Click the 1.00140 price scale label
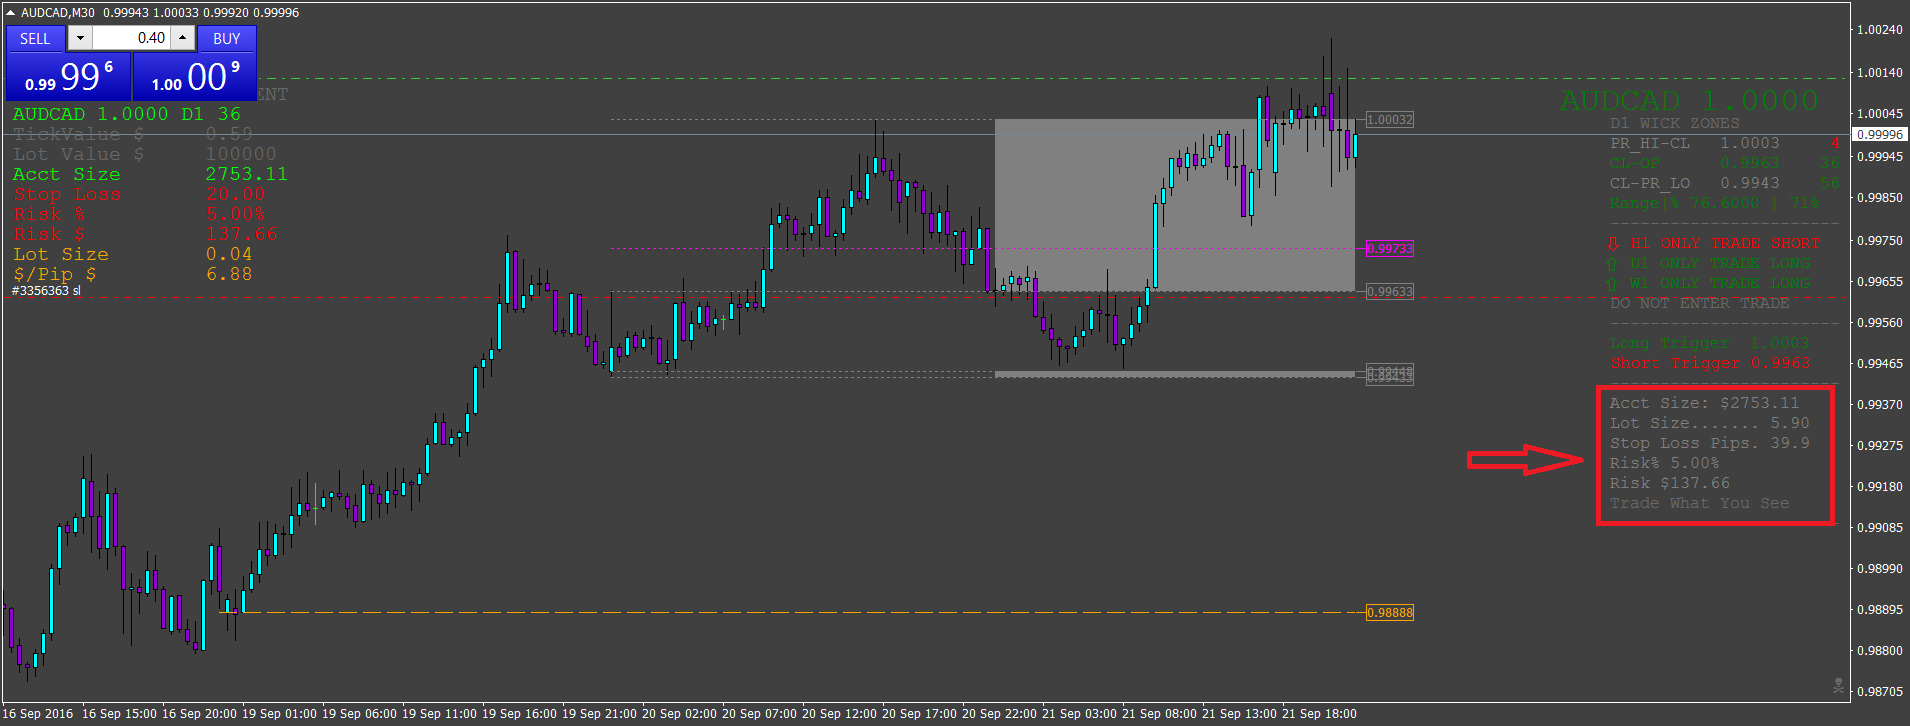 [1880, 73]
